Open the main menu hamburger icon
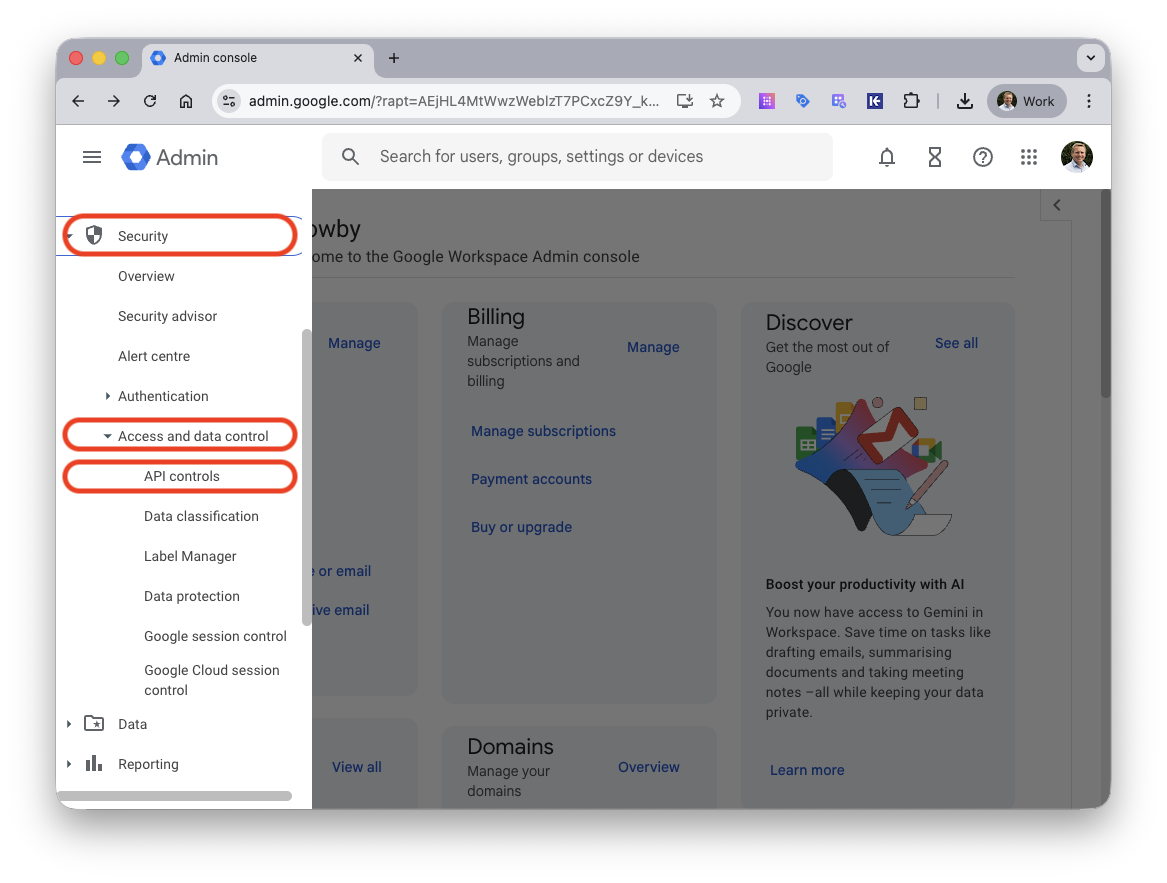 92,157
